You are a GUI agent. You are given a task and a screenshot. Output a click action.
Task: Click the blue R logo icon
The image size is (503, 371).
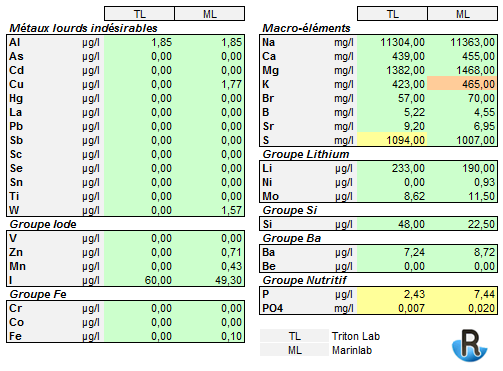coord(470,345)
